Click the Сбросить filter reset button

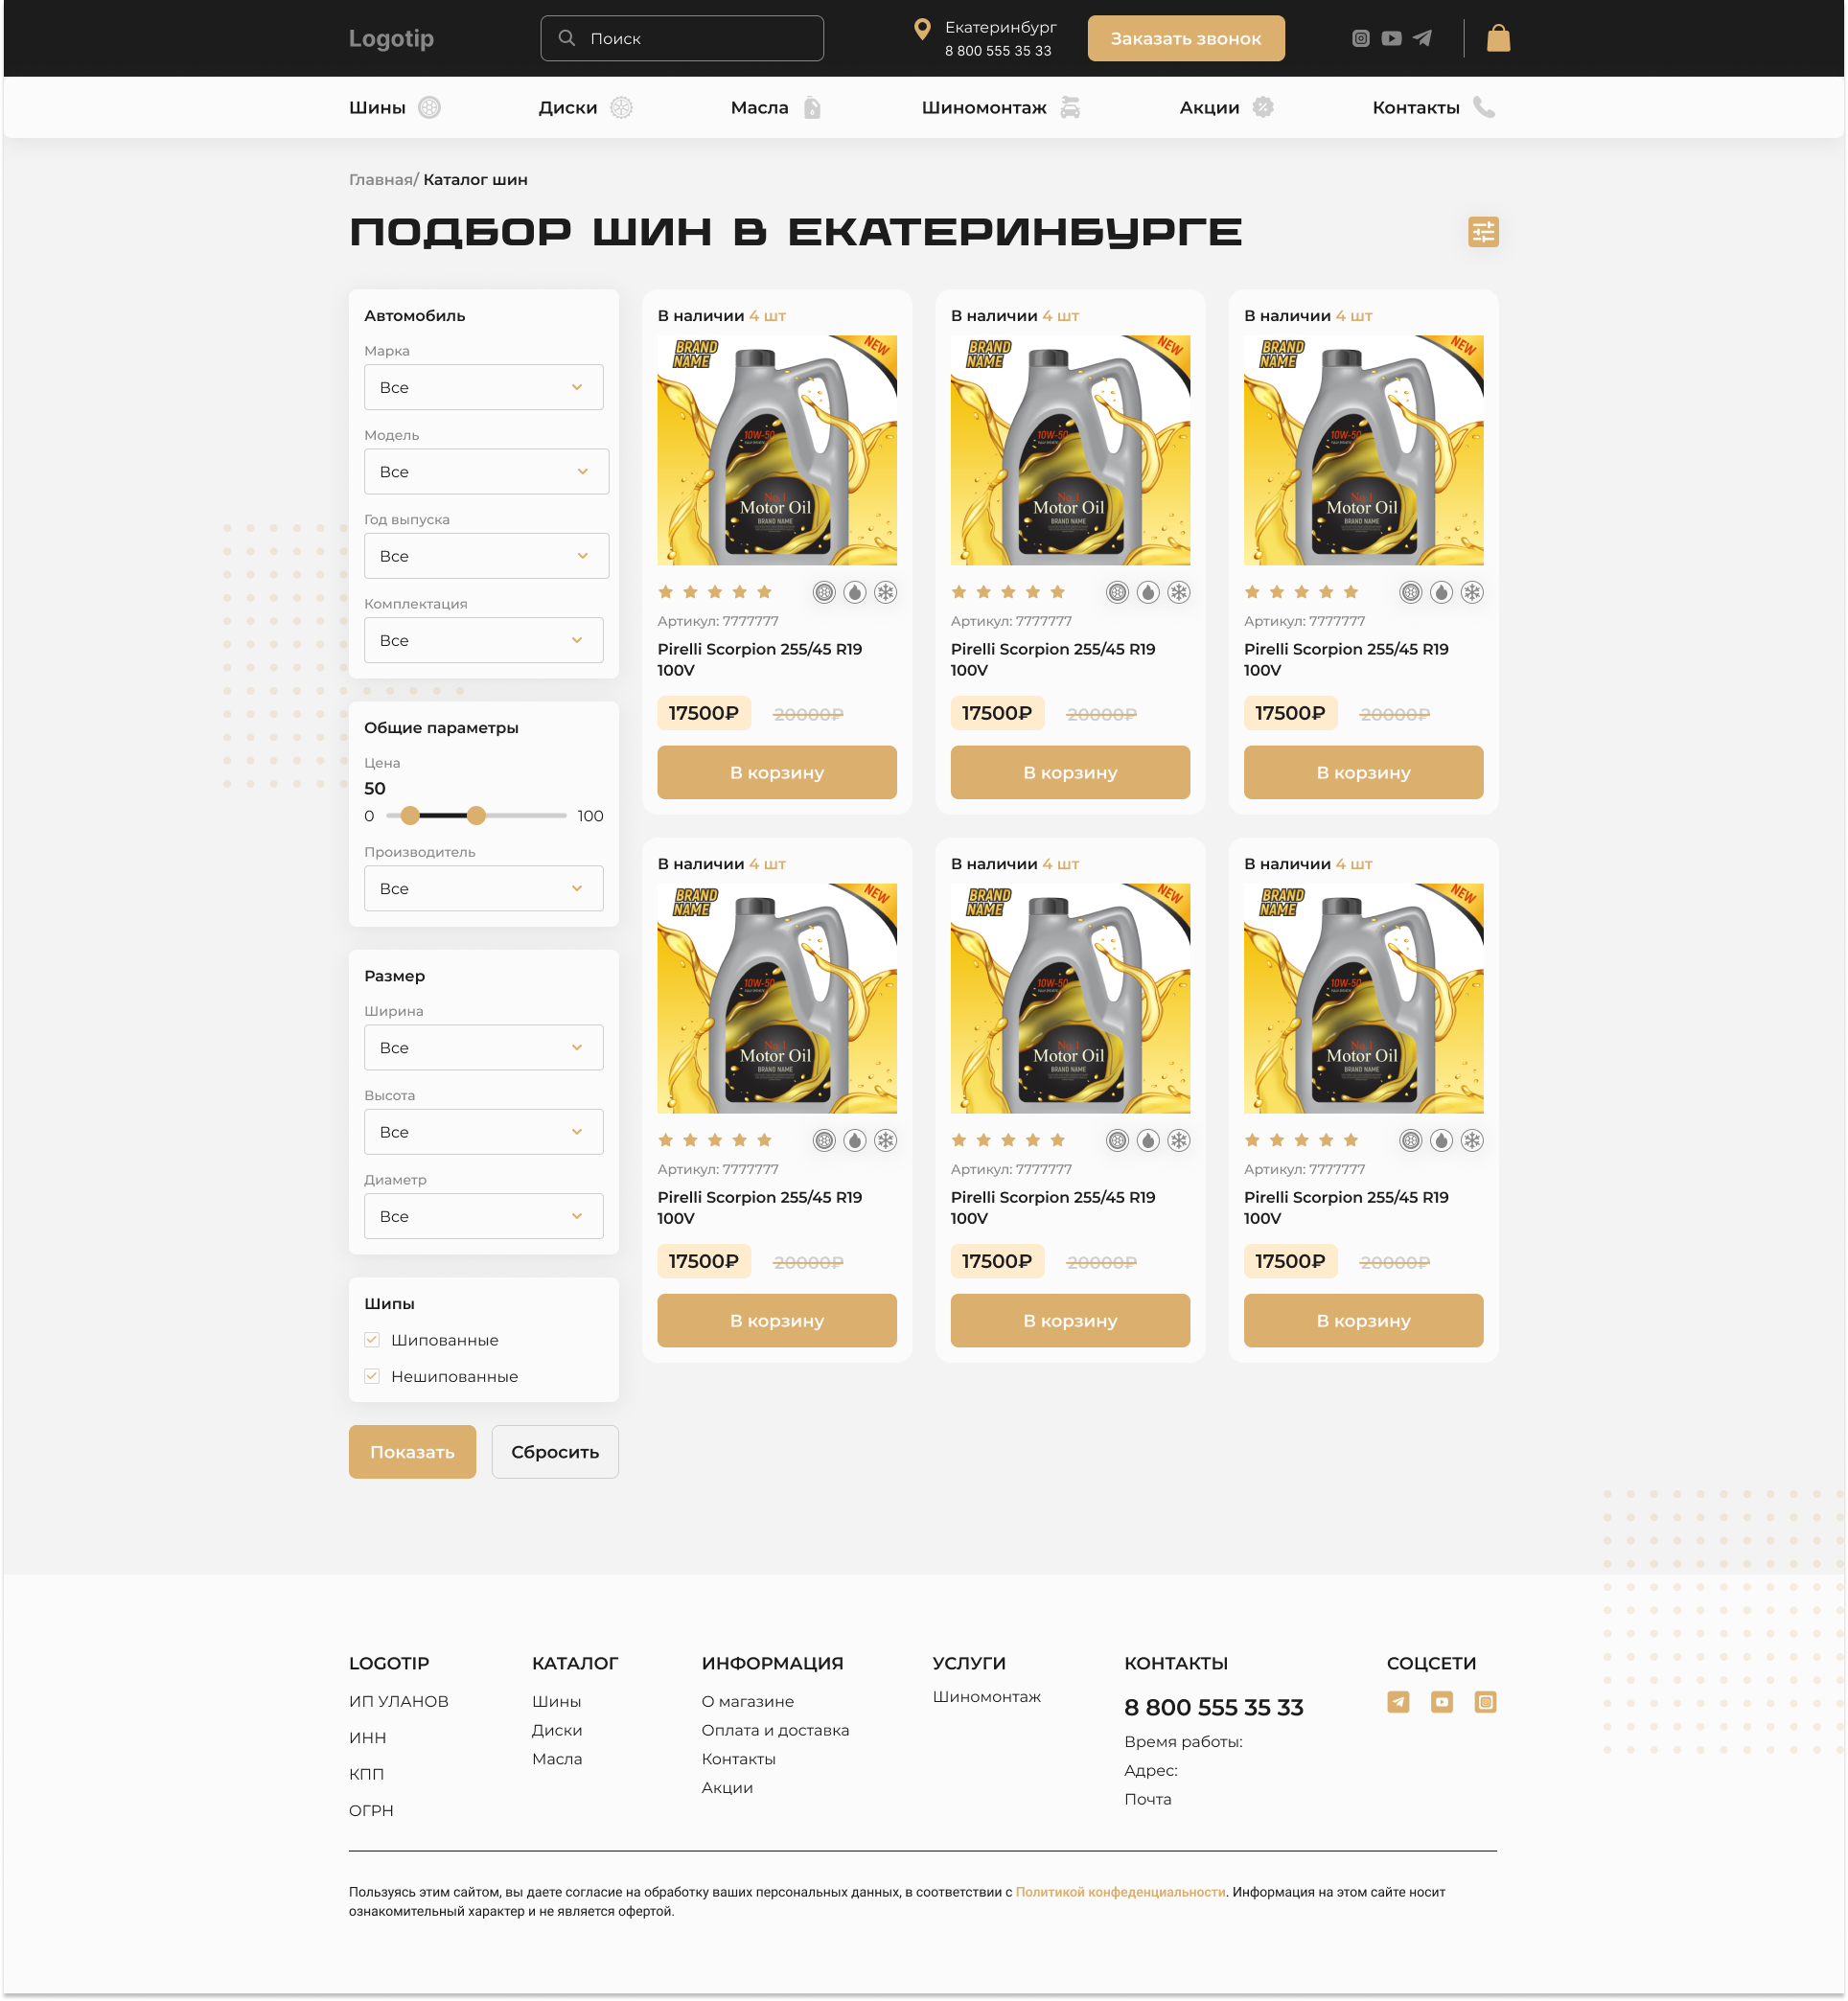pos(555,1451)
